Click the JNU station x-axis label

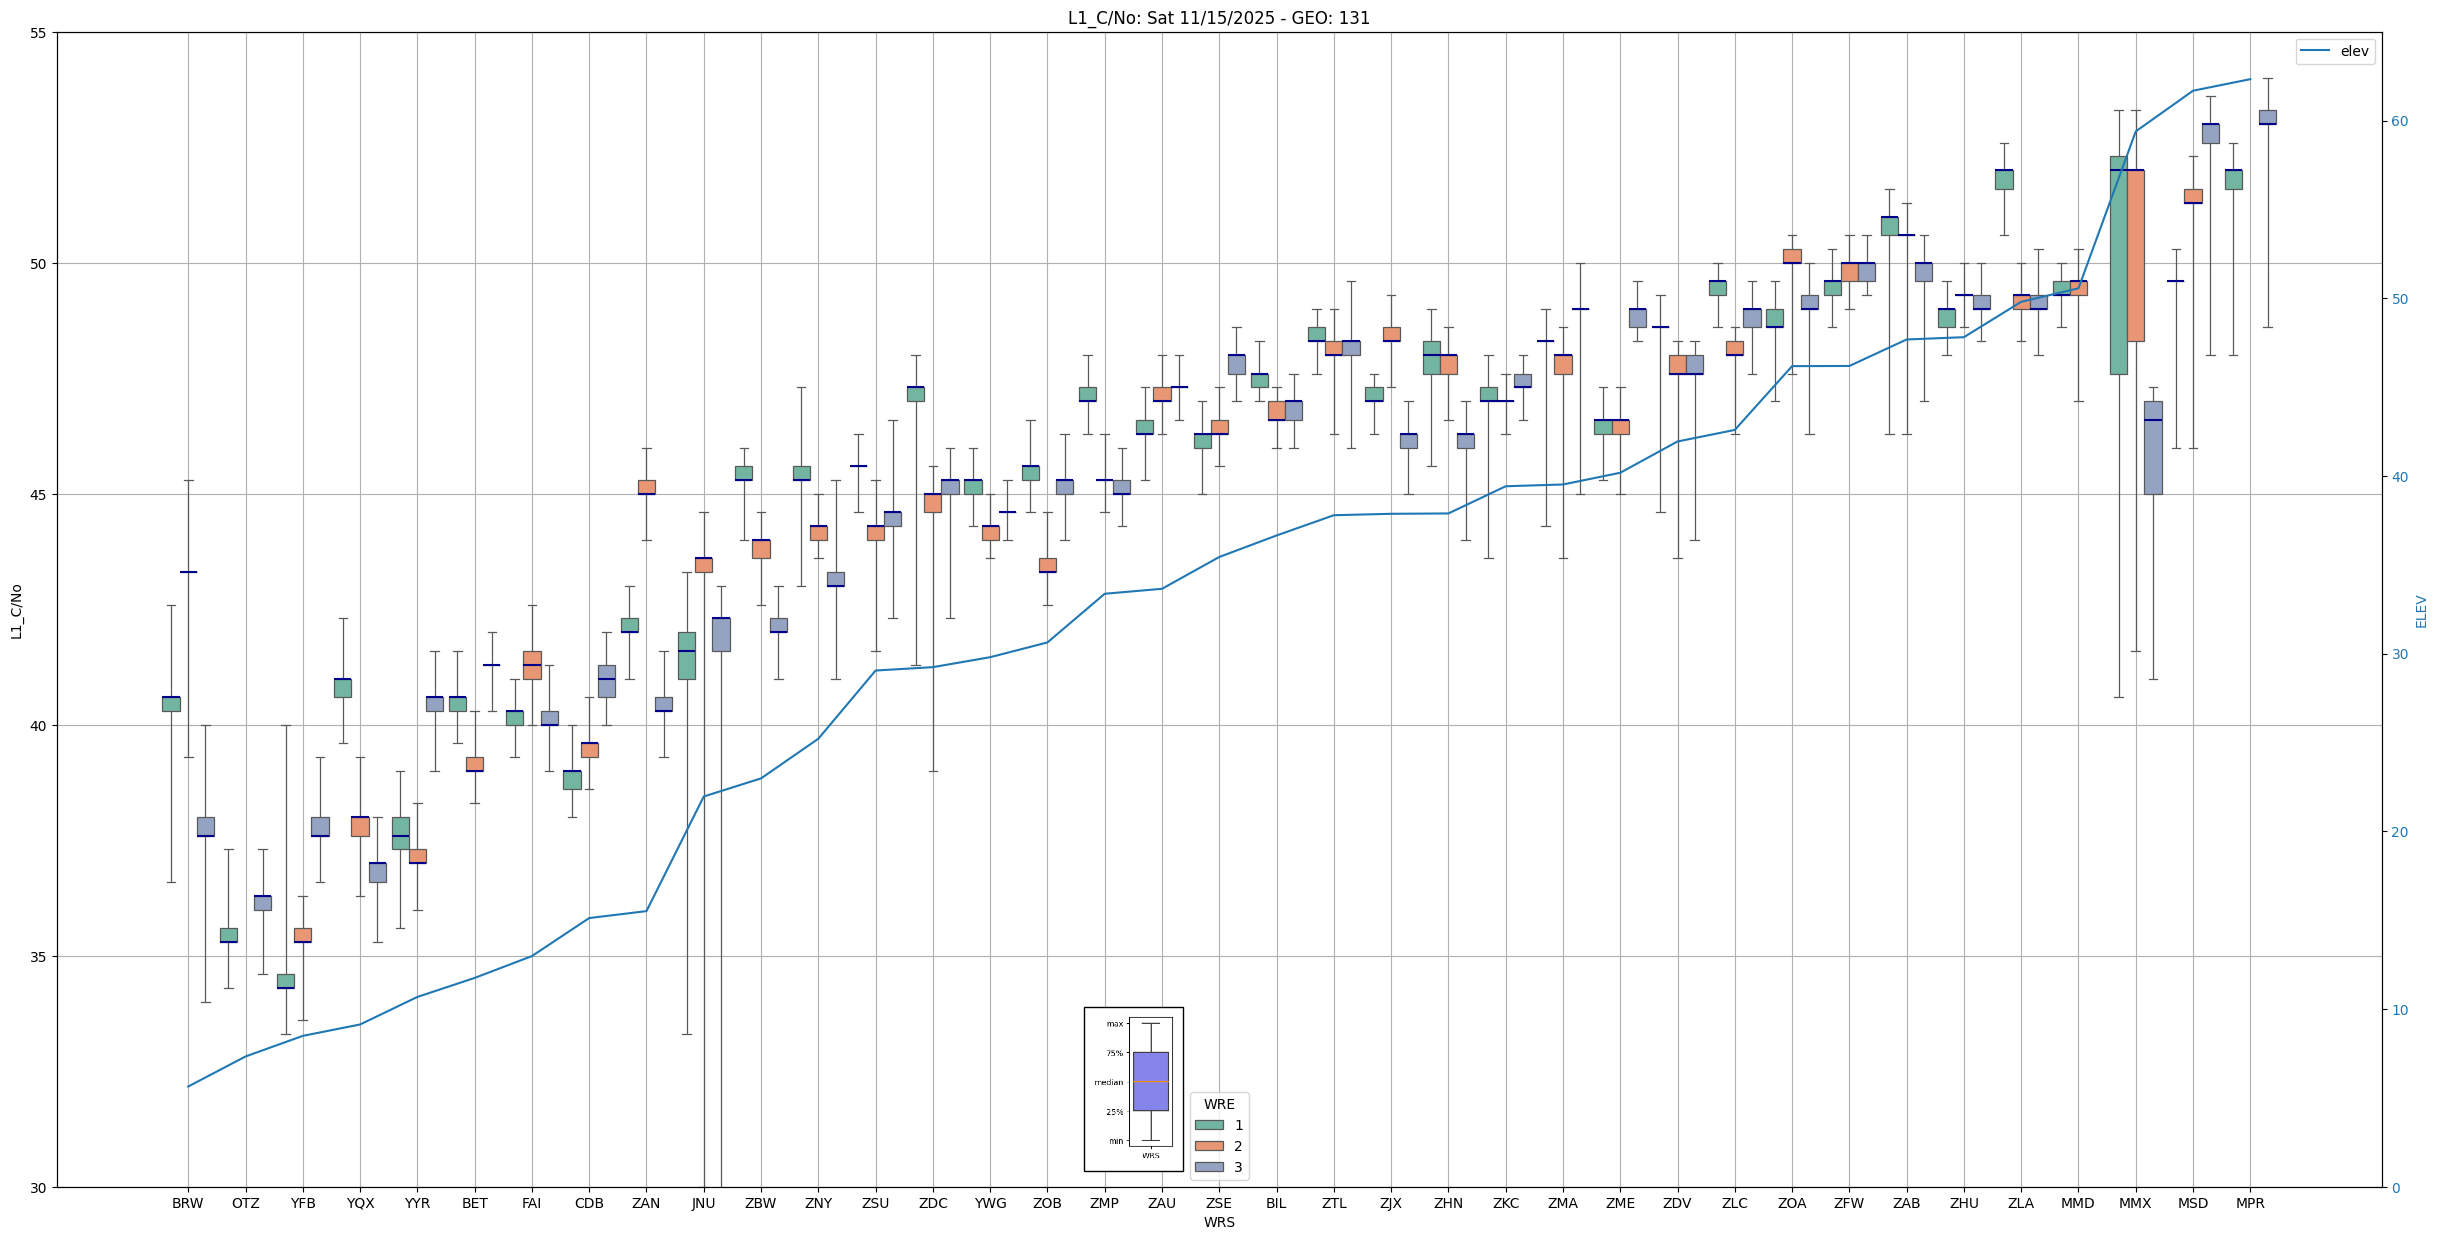(703, 1203)
